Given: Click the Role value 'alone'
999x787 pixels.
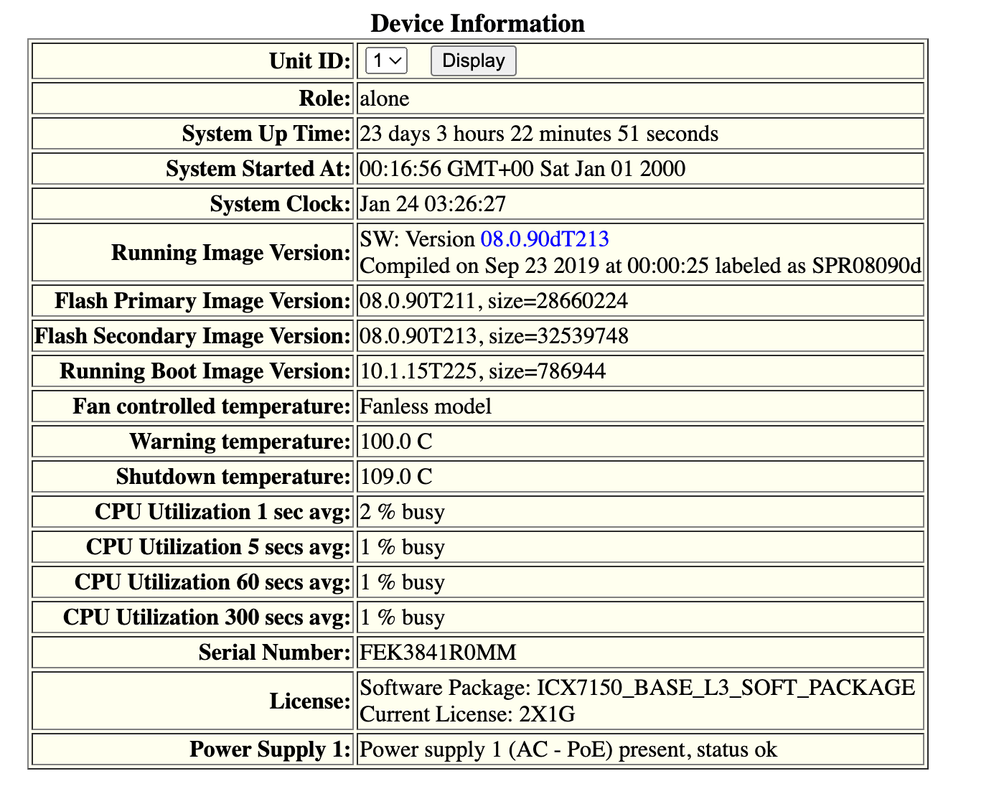Looking at the screenshot, I should point(384,98).
